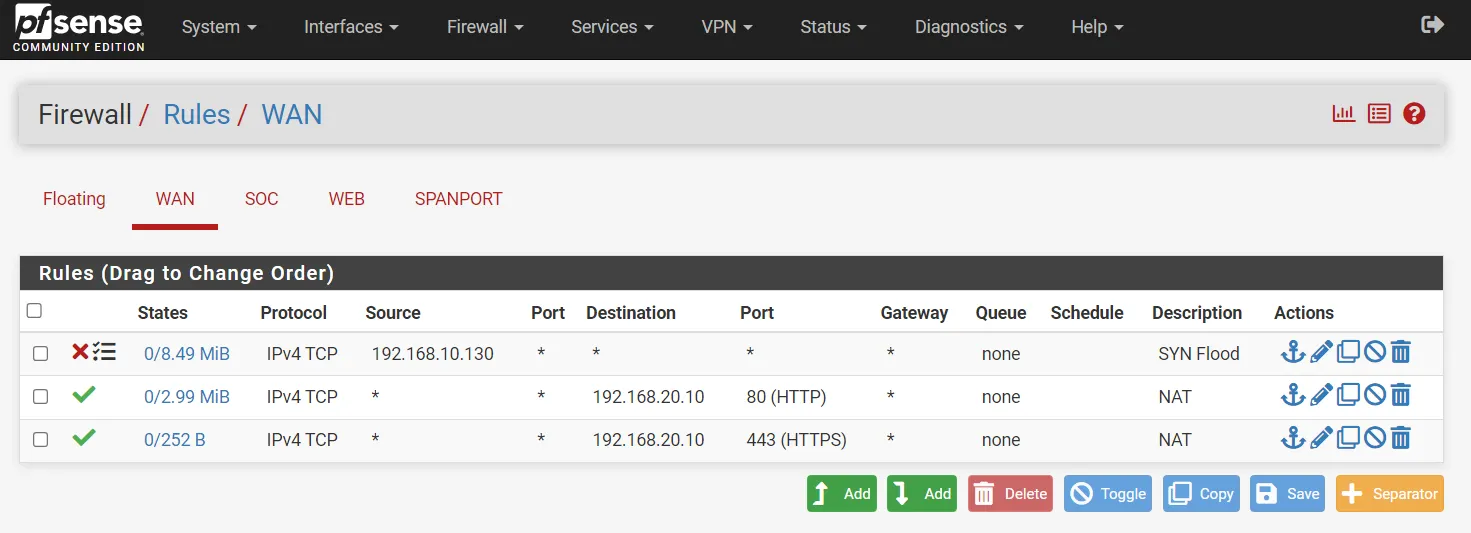This screenshot has width=1471, height=533.
Task: Switch to the Floating rules tab
Action: (x=74, y=199)
